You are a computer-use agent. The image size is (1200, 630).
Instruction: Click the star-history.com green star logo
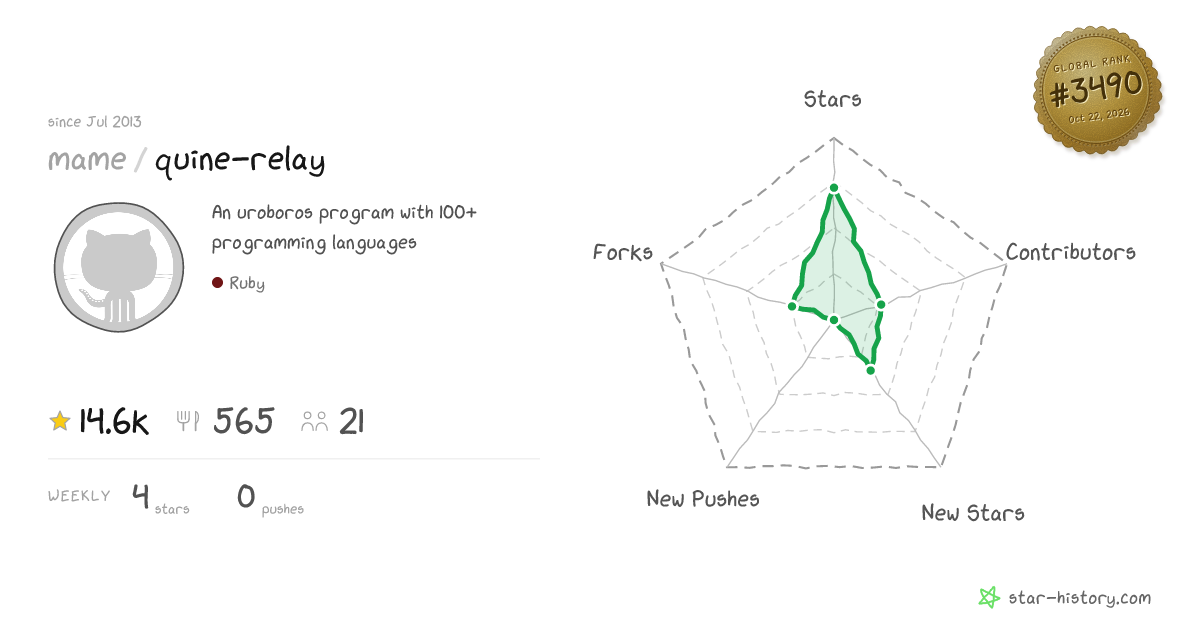click(989, 598)
